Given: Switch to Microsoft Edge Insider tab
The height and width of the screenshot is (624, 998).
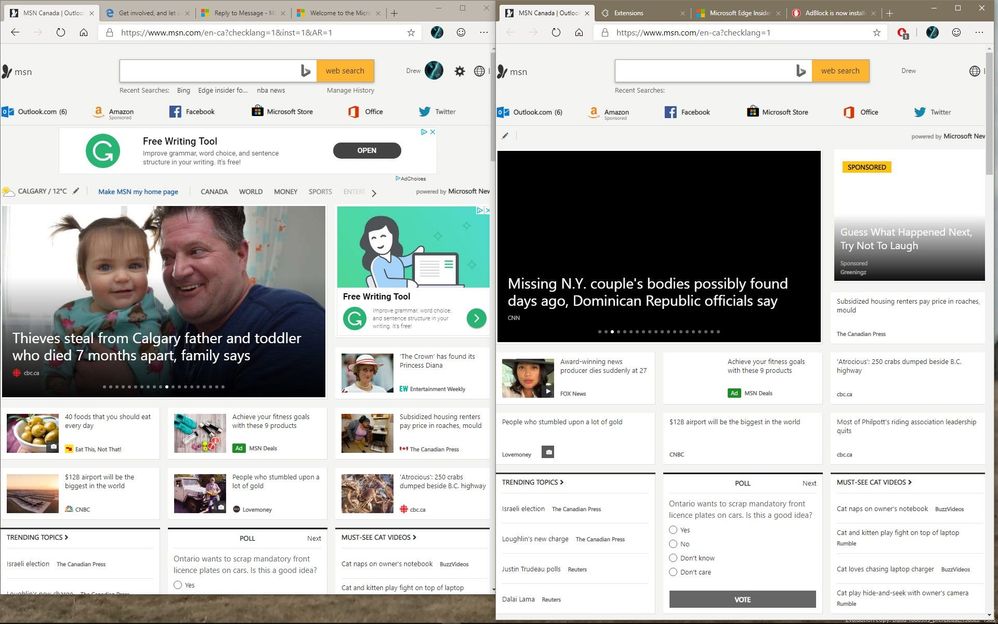Looking at the screenshot, I should coord(738,13).
